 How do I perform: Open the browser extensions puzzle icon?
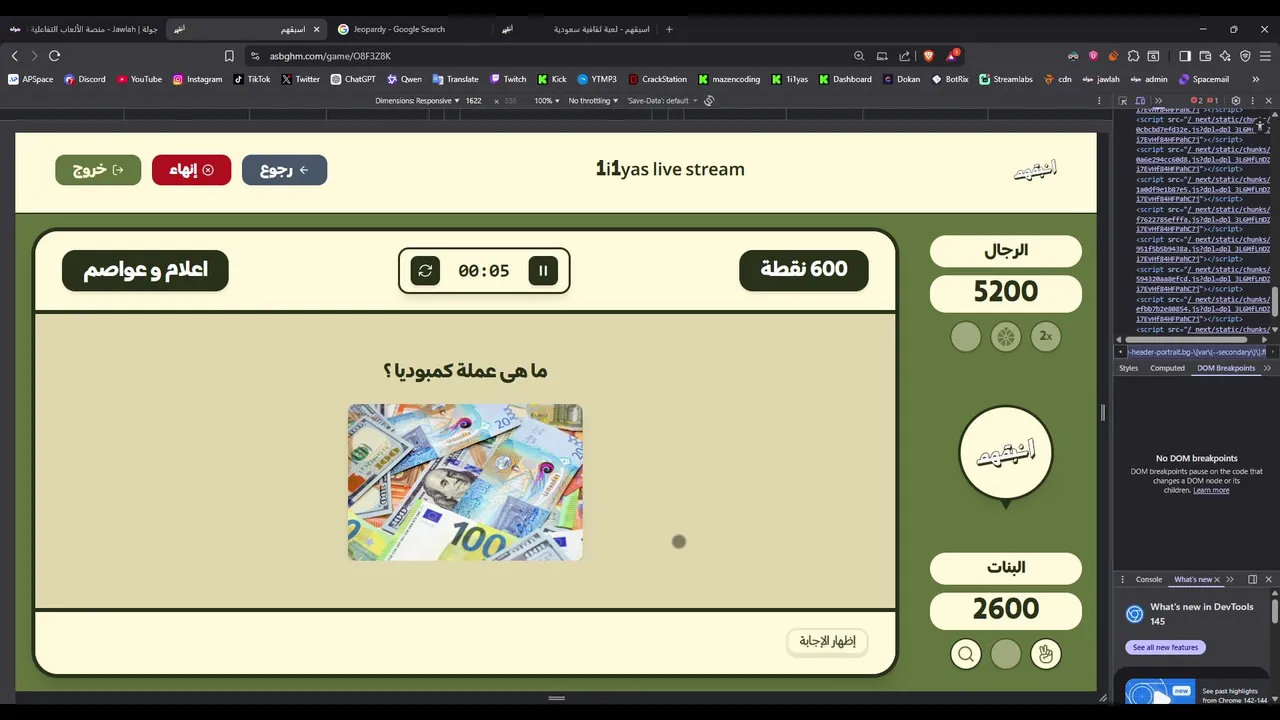point(1133,56)
